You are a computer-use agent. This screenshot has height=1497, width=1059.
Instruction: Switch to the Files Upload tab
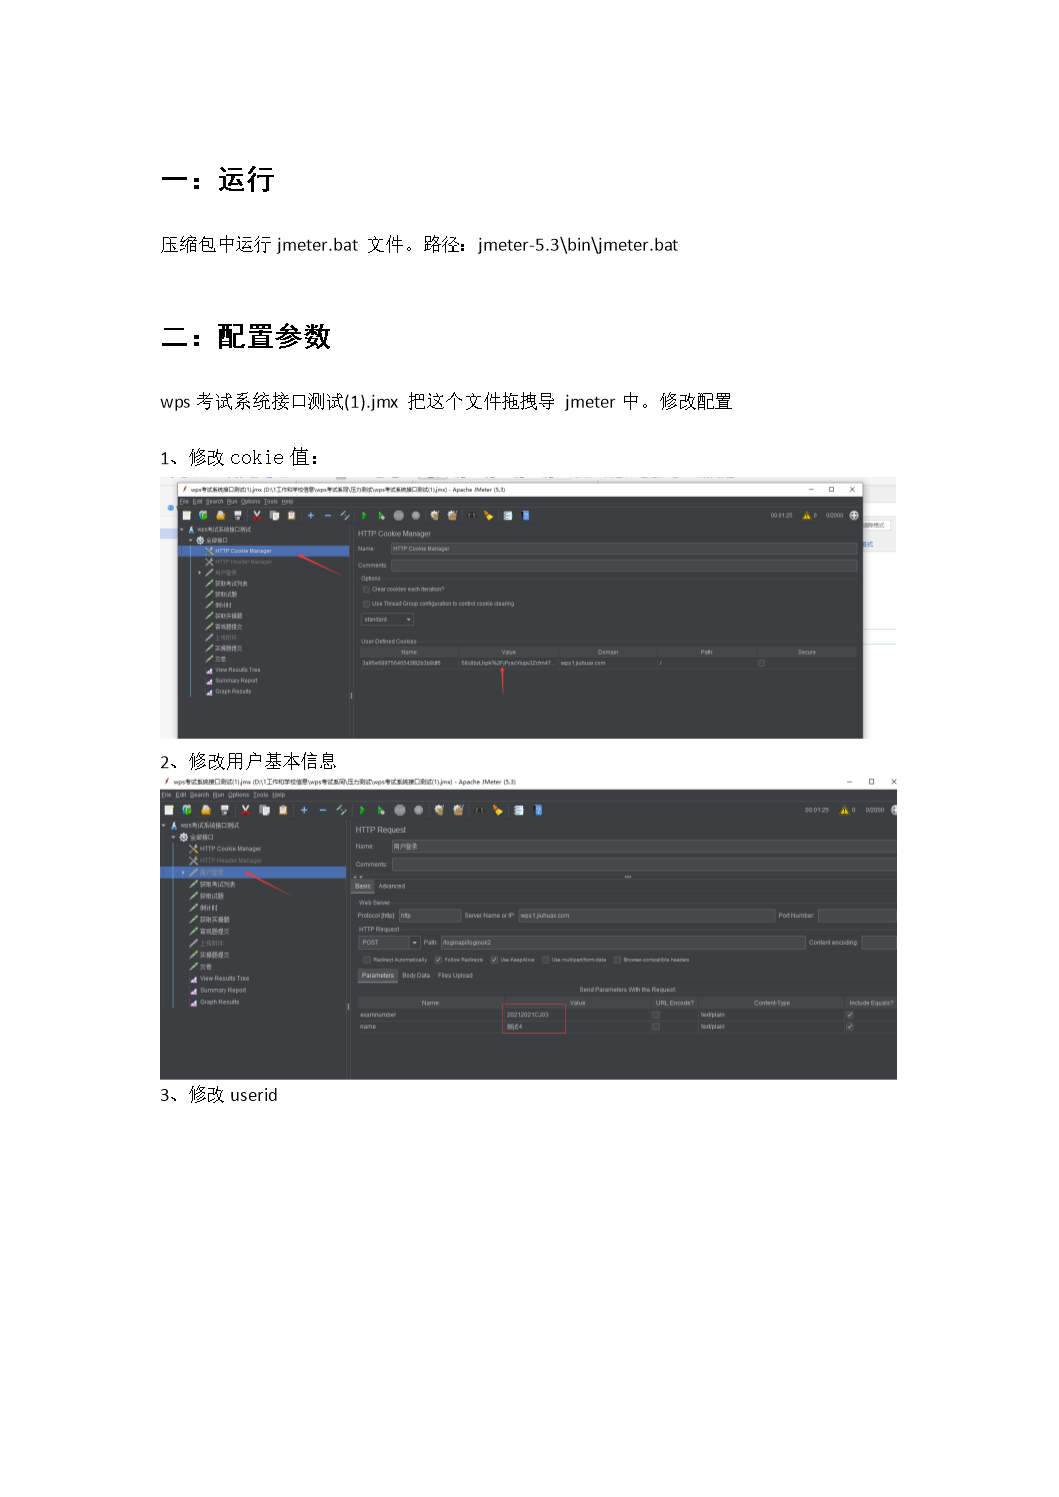tap(455, 976)
